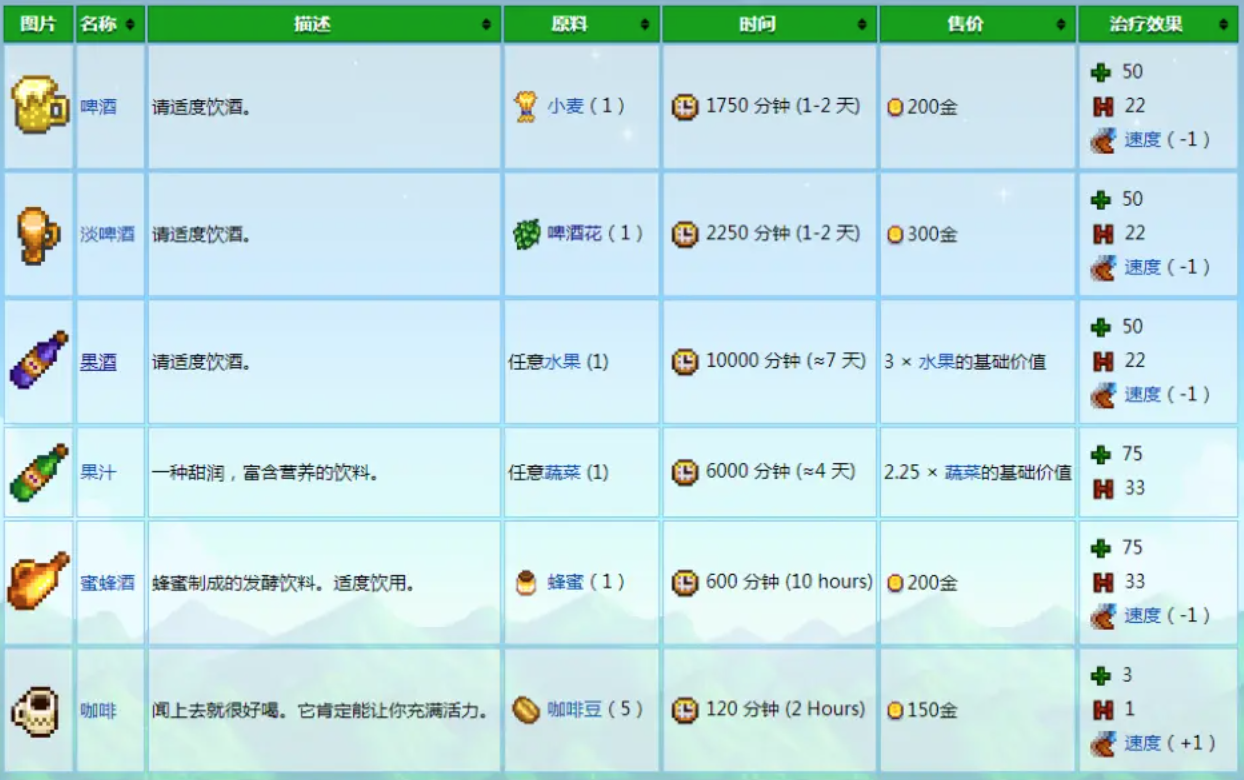Image resolution: width=1244 pixels, height=780 pixels.
Task: Sort table by 原料 column
Action: pyautogui.click(x=581, y=24)
